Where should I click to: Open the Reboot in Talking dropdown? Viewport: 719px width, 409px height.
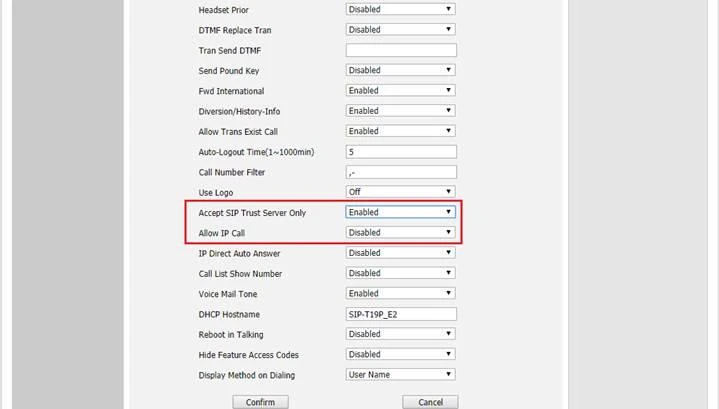pos(400,334)
